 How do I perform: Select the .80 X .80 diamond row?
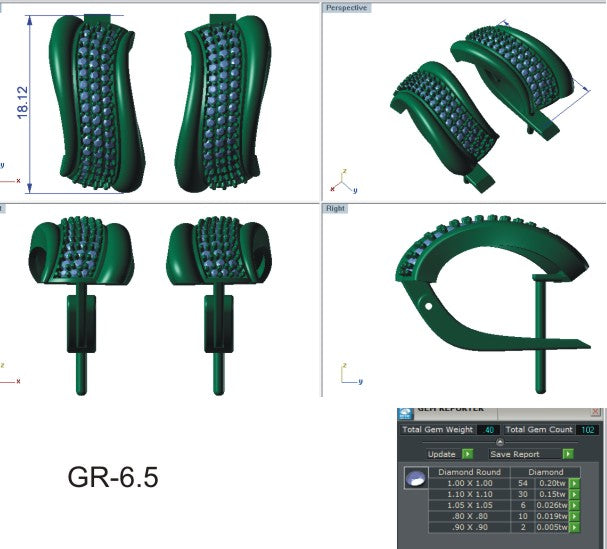coord(468,516)
